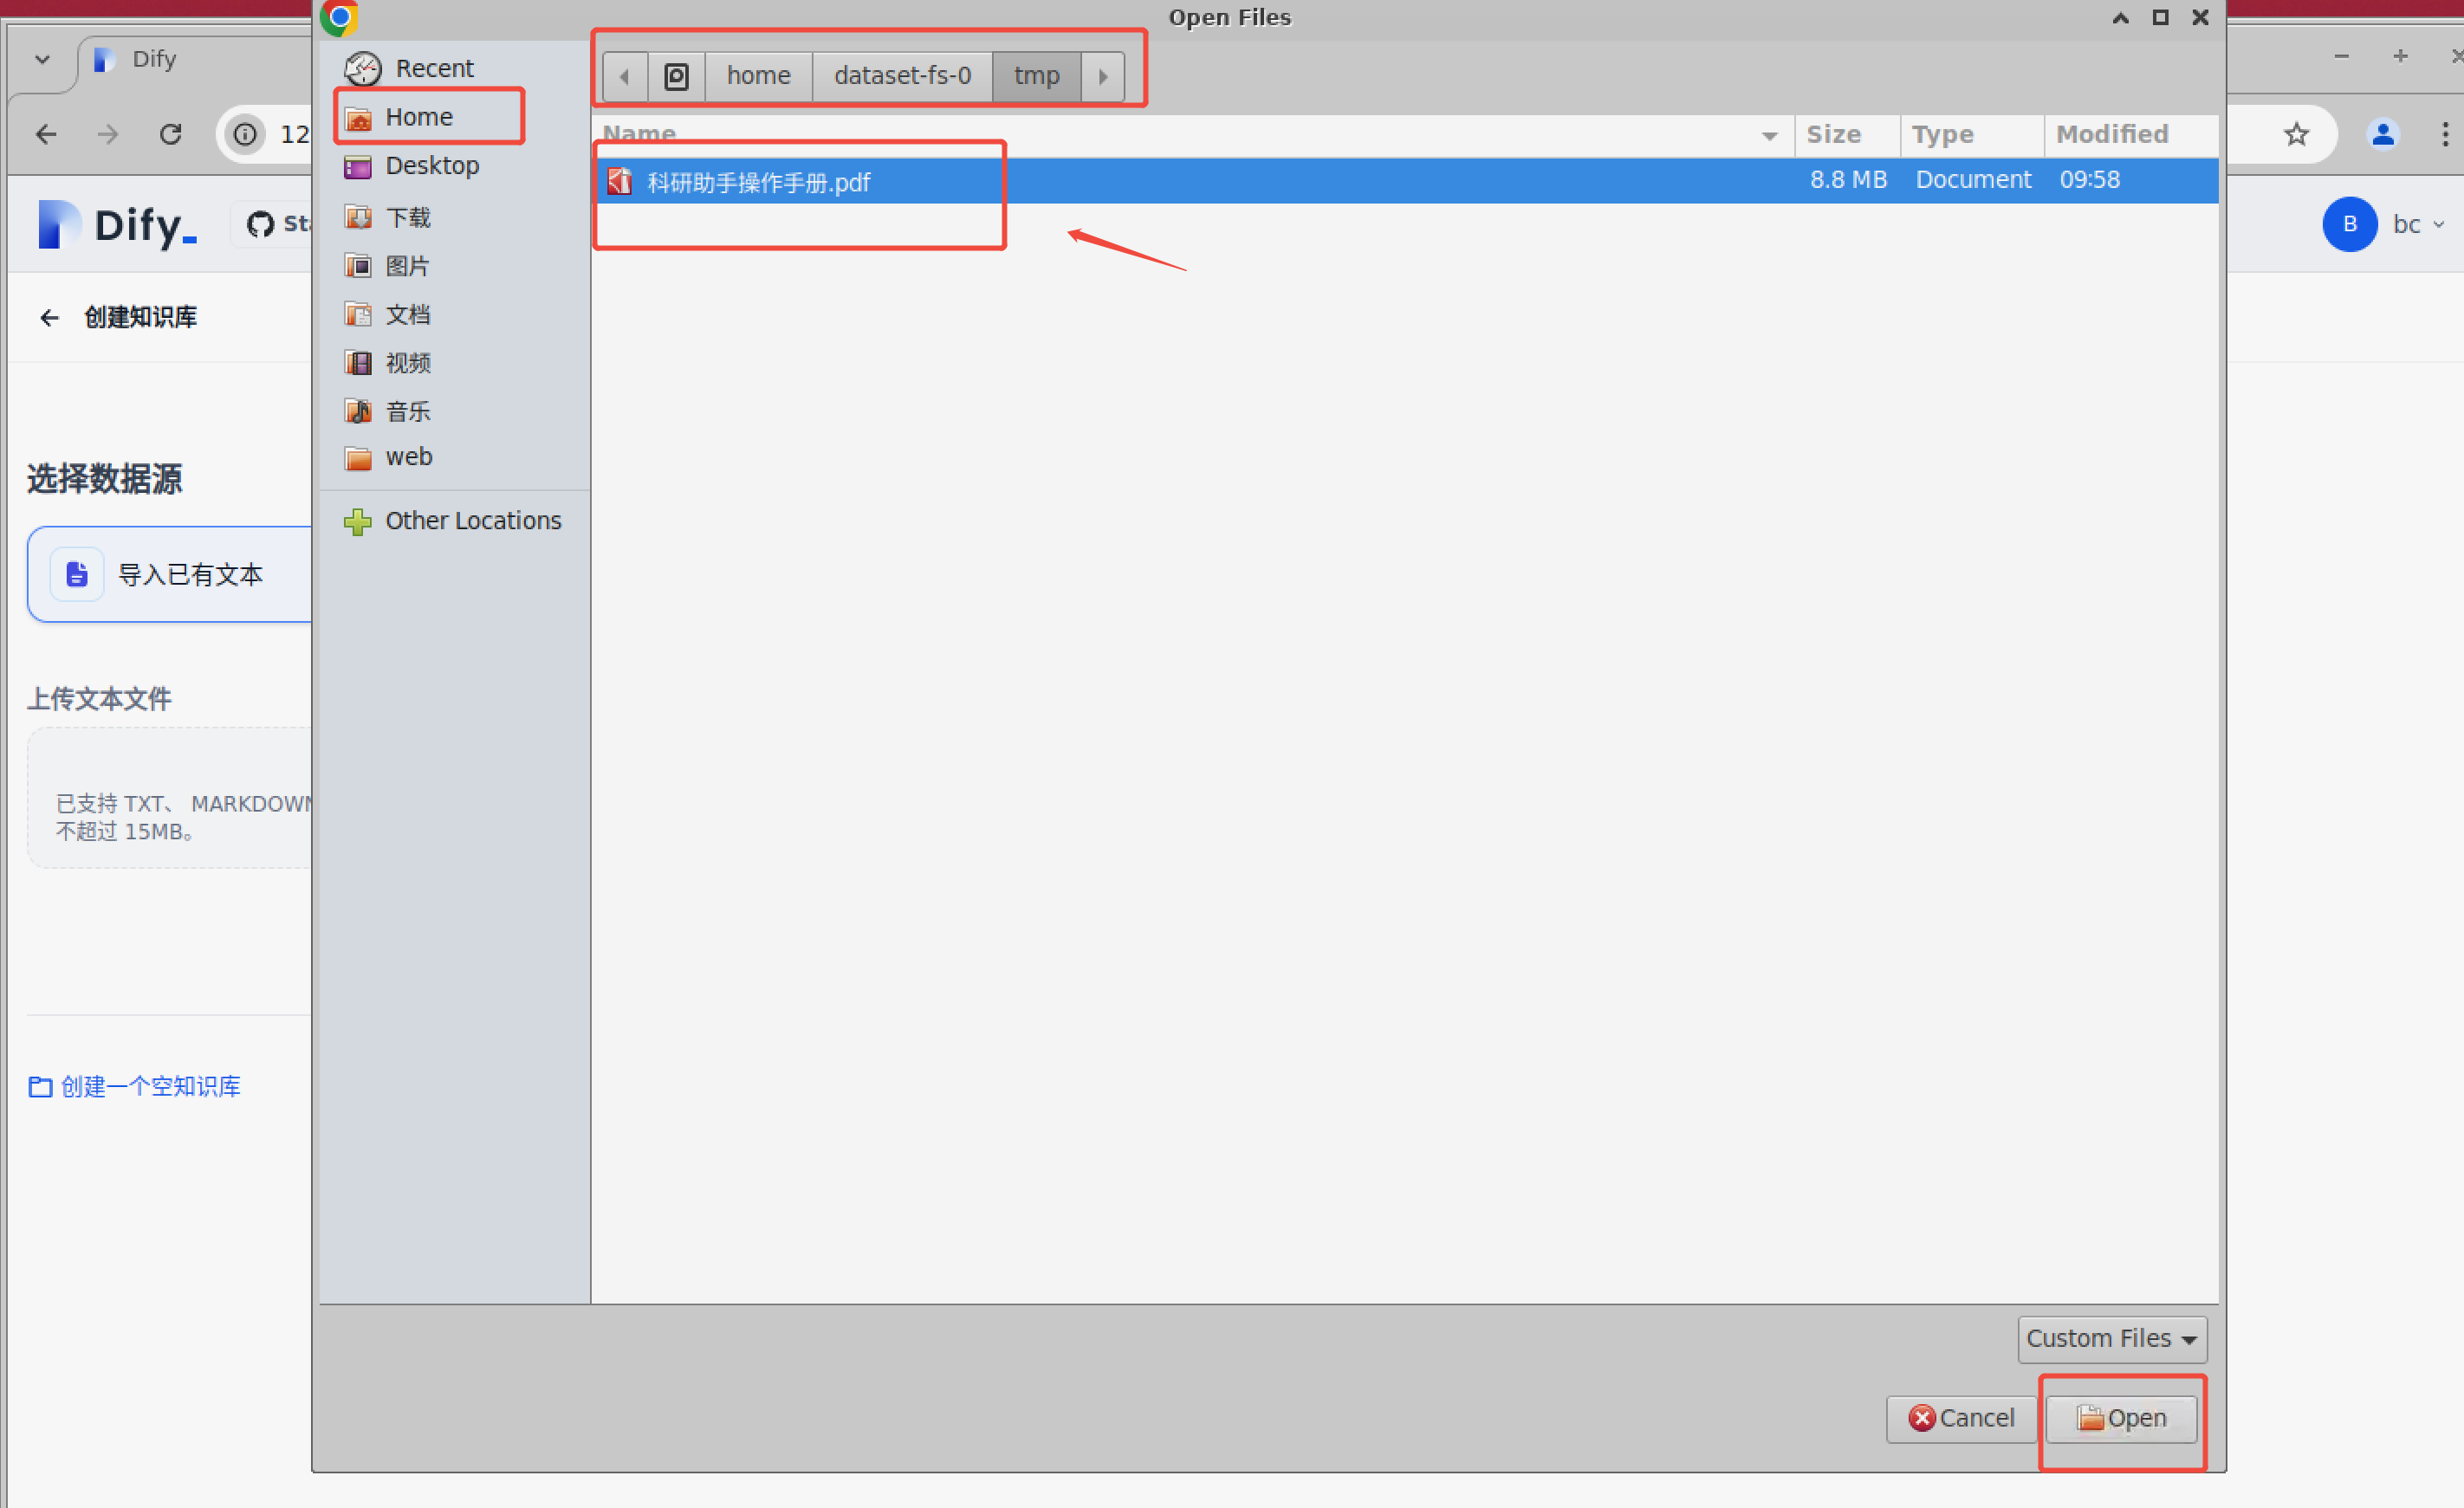Expand the file type sort dropdown arrow

2186,1339
